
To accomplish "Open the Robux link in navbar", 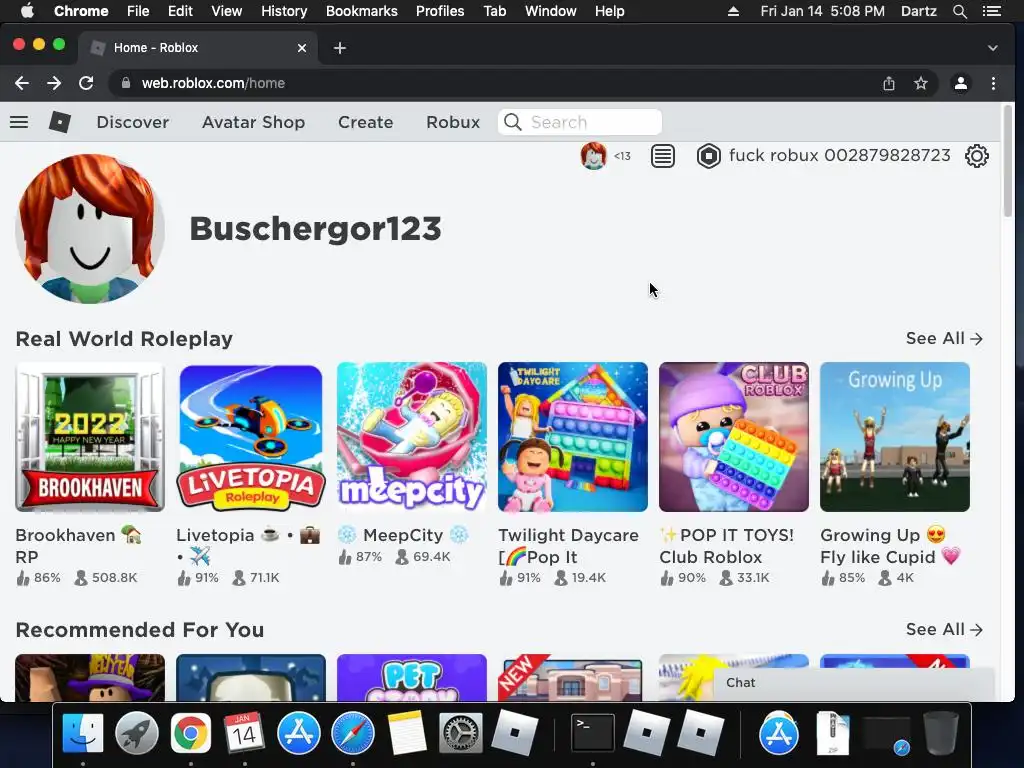I will (453, 122).
